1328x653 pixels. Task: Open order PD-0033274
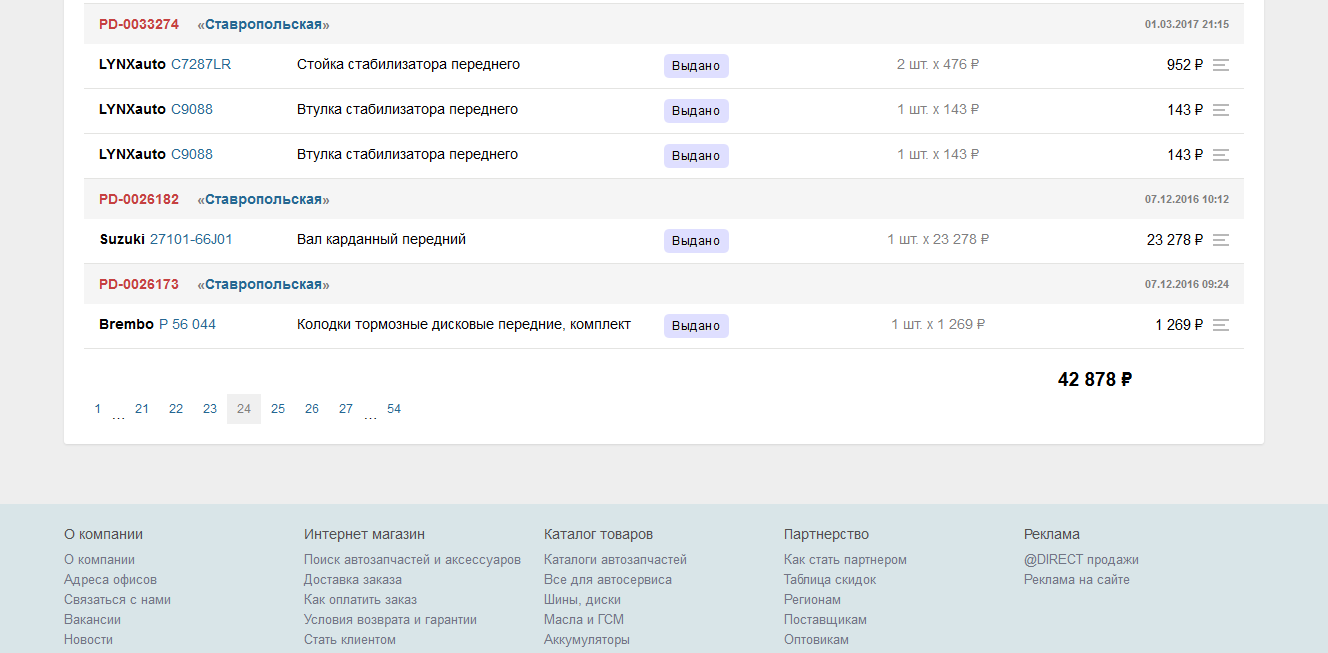pos(139,24)
